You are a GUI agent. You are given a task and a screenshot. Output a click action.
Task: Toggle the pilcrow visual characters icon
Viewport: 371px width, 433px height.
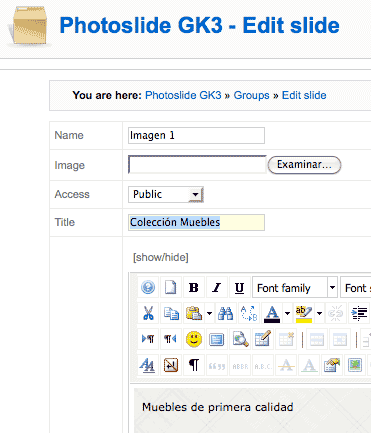(x=194, y=365)
